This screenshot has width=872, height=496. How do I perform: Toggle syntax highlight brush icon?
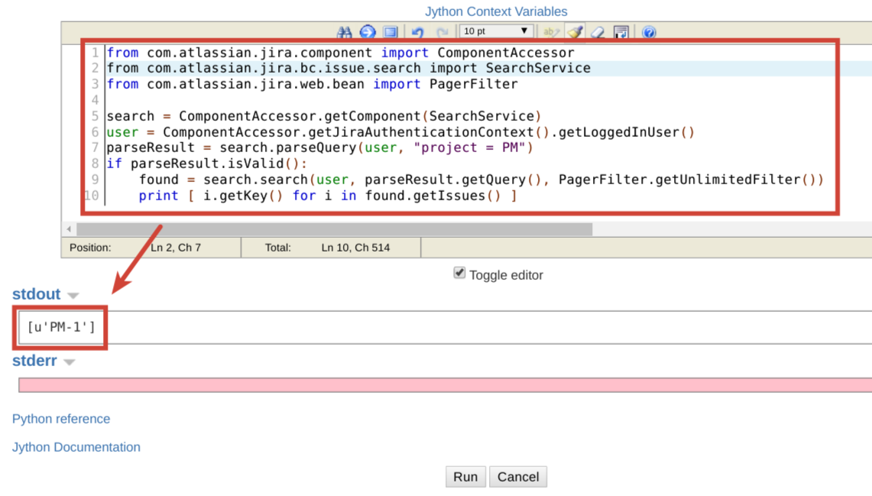[x=575, y=32]
